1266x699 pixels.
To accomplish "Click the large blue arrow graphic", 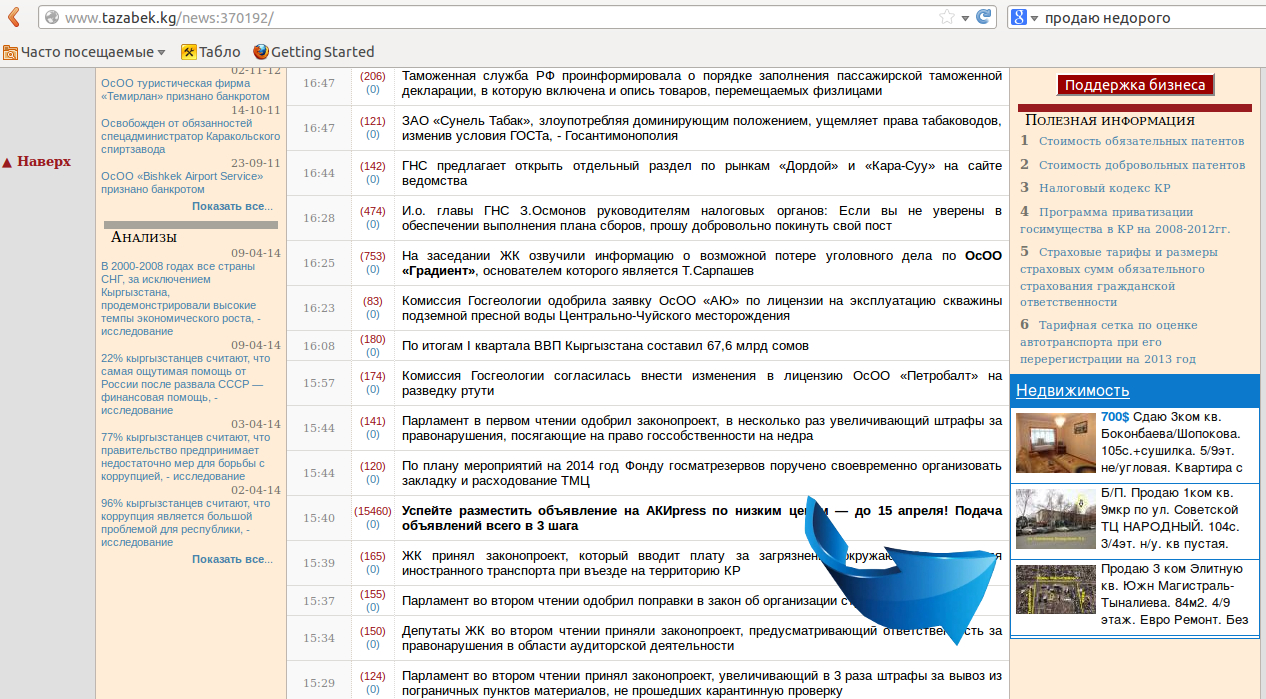I will click(x=900, y=570).
